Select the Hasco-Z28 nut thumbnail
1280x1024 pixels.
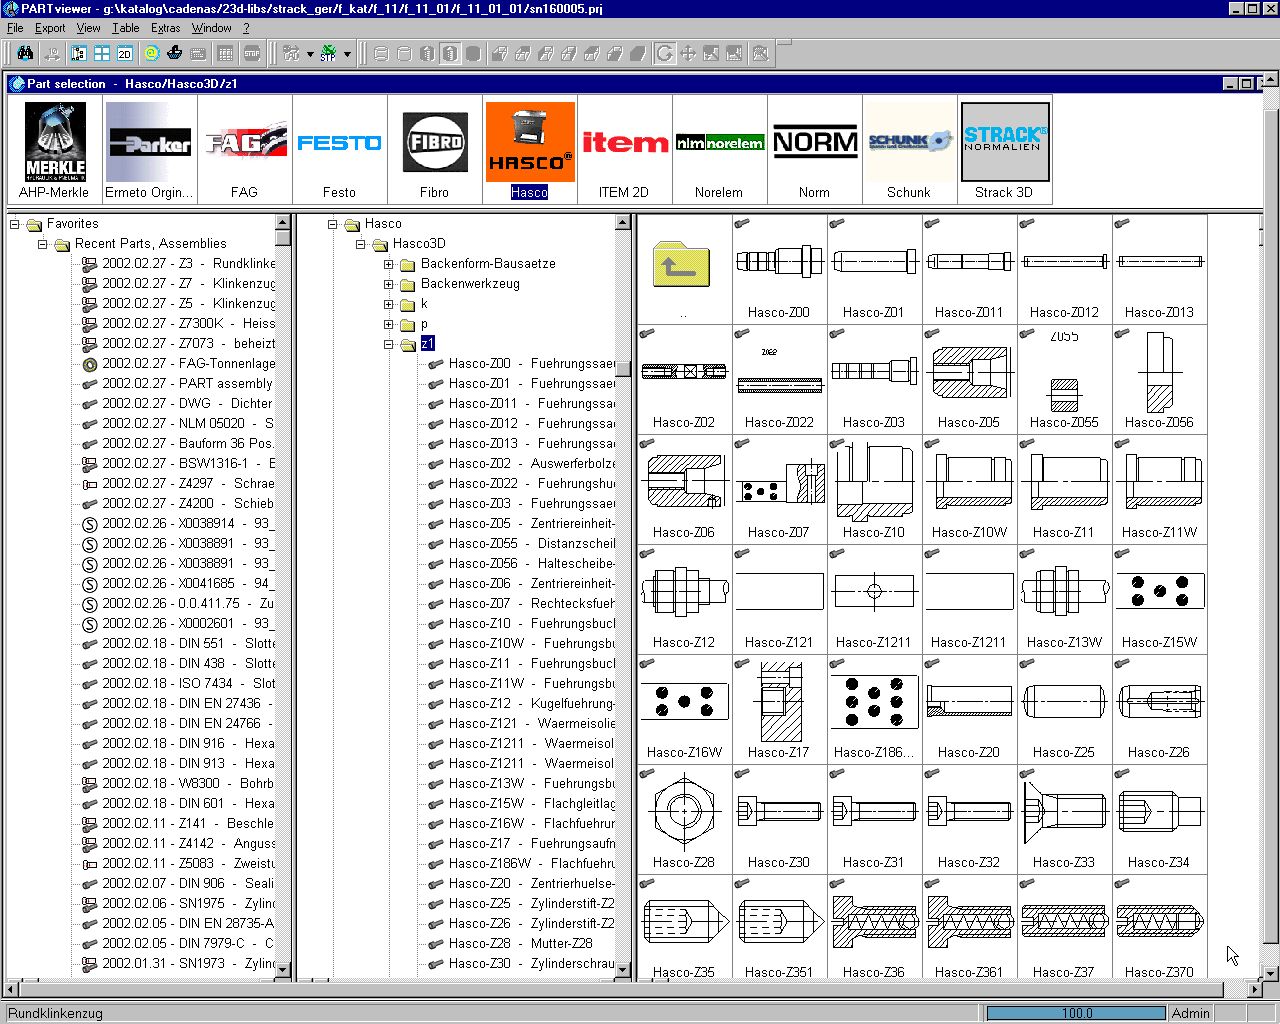click(x=684, y=819)
